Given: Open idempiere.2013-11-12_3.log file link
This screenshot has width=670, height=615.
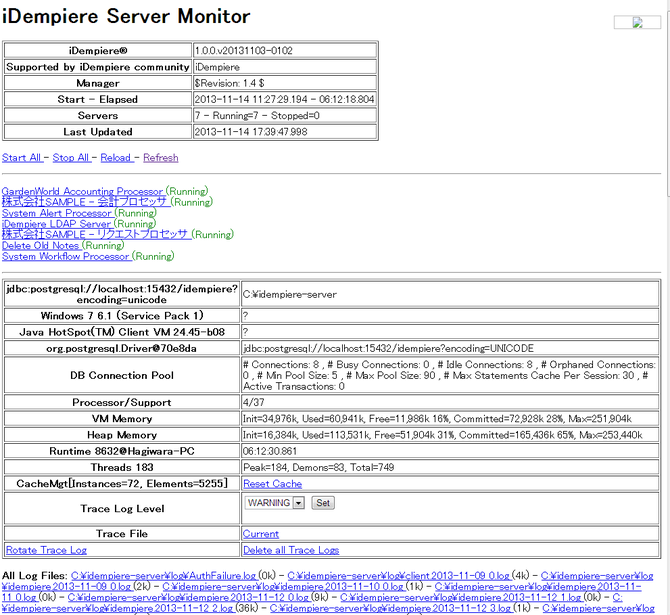Looking at the screenshot, I should point(390,608).
